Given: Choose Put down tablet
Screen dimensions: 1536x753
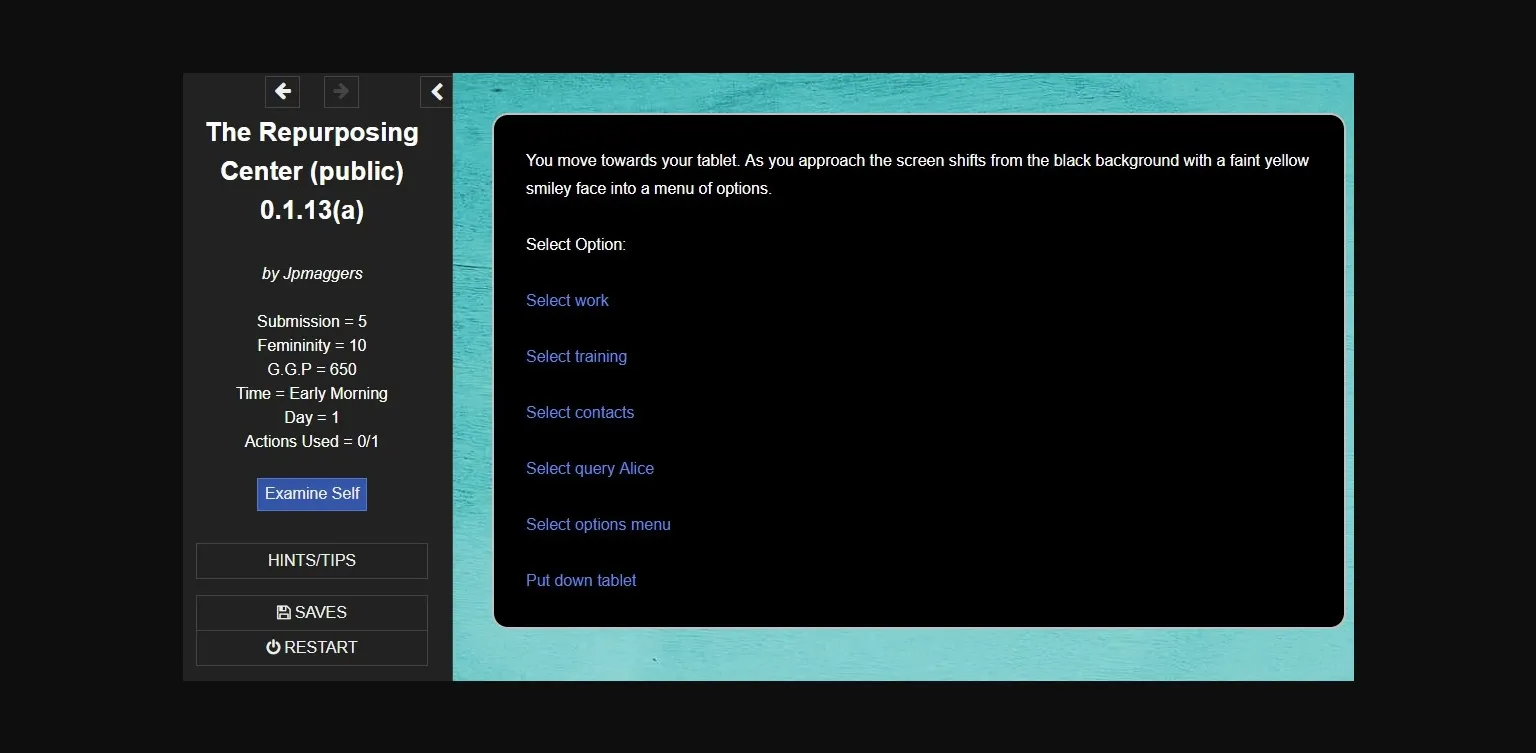Looking at the screenshot, I should (x=581, y=580).
